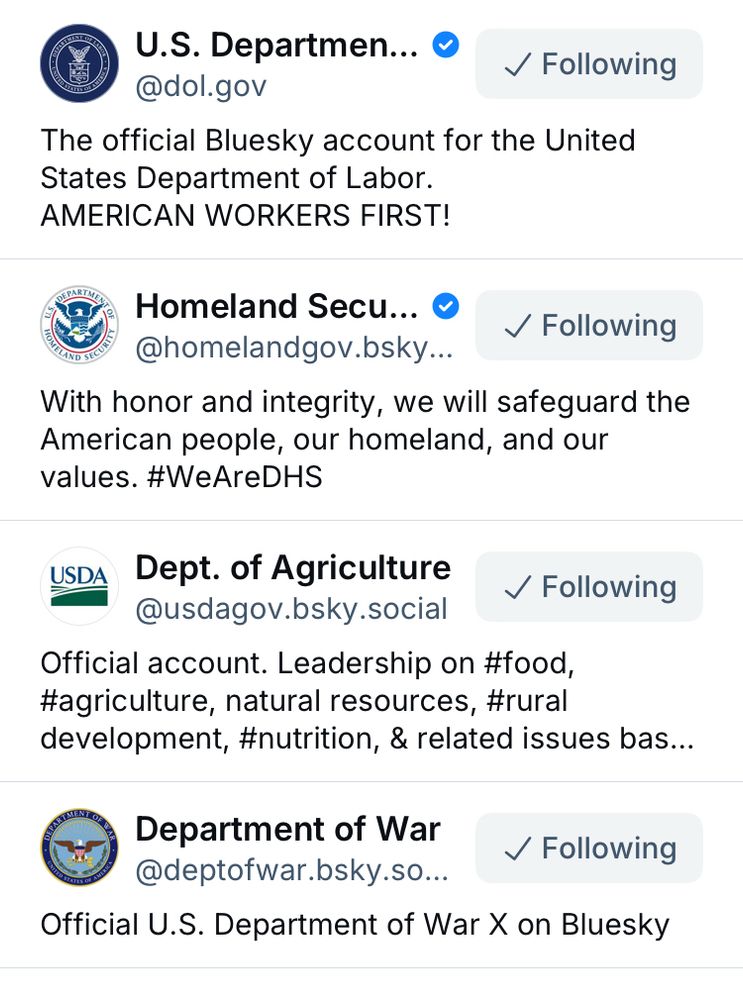This screenshot has width=743, height=1000.
Task: Click the Department of War seal avatar
Action: click(79, 848)
